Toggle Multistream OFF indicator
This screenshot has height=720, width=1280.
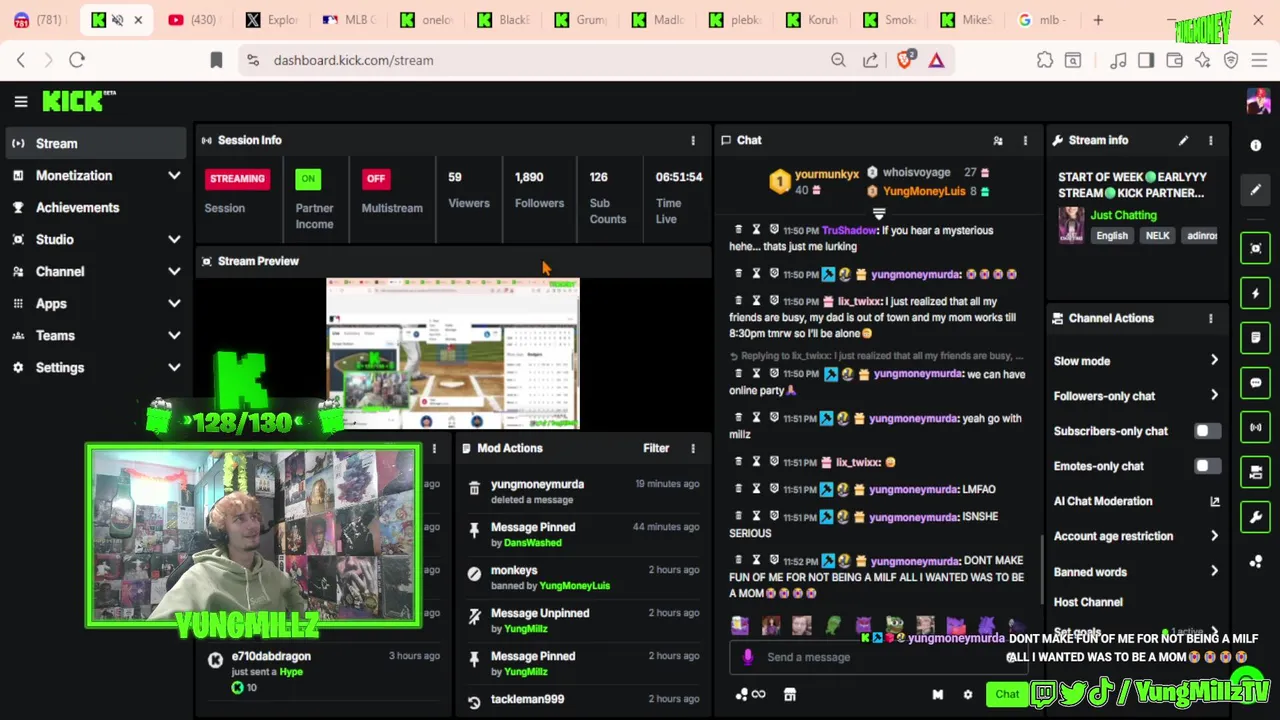[x=375, y=179]
